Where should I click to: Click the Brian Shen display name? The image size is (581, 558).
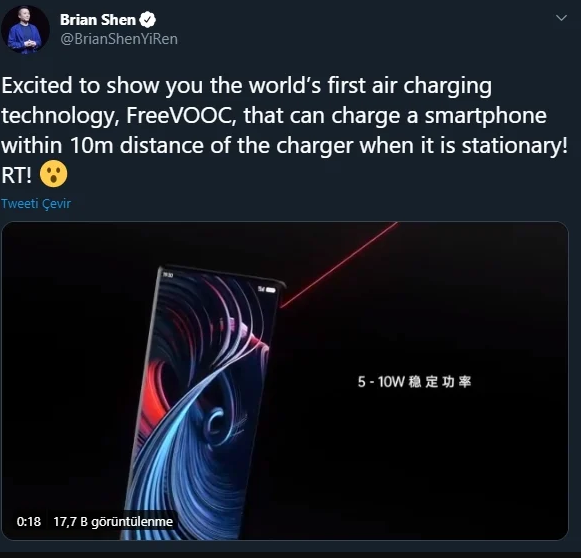click(x=98, y=20)
